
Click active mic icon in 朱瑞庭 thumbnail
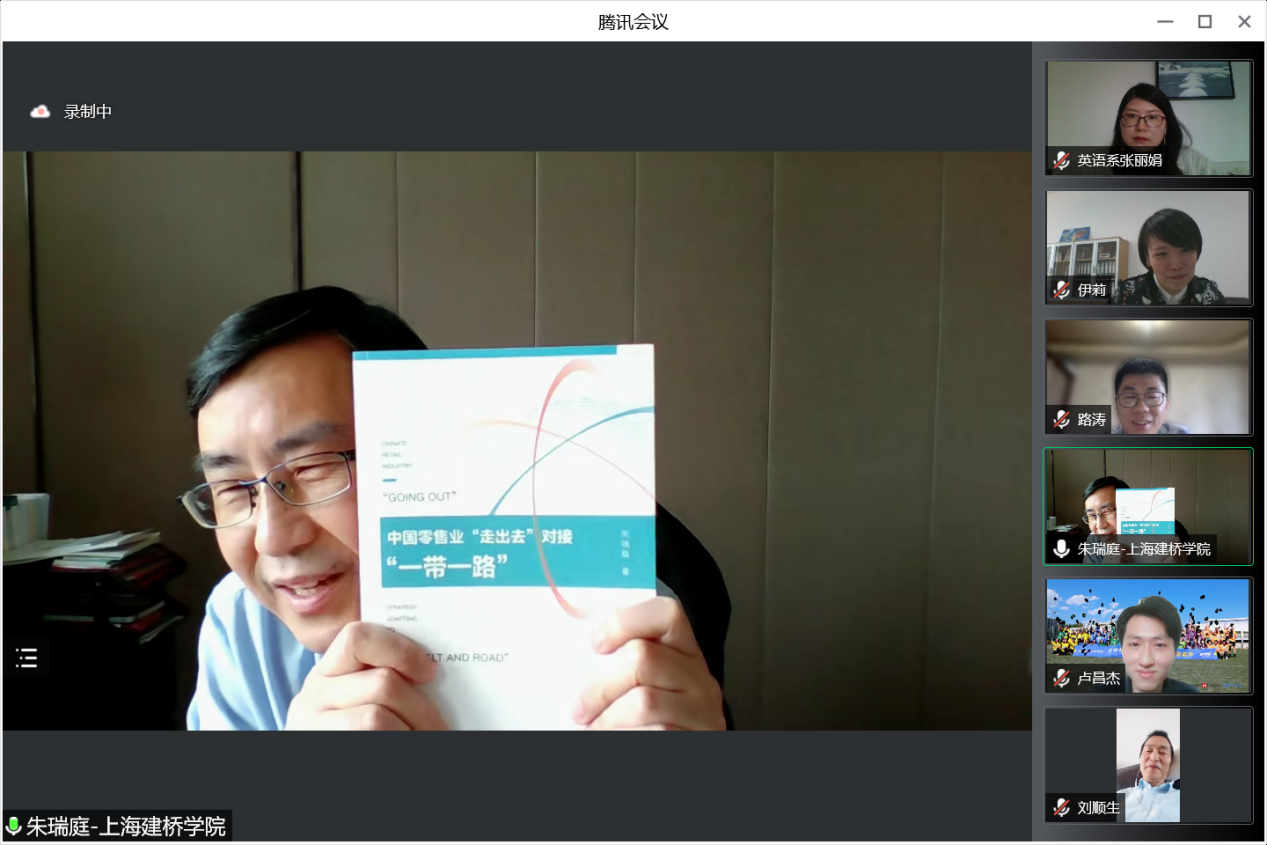(1061, 549)
